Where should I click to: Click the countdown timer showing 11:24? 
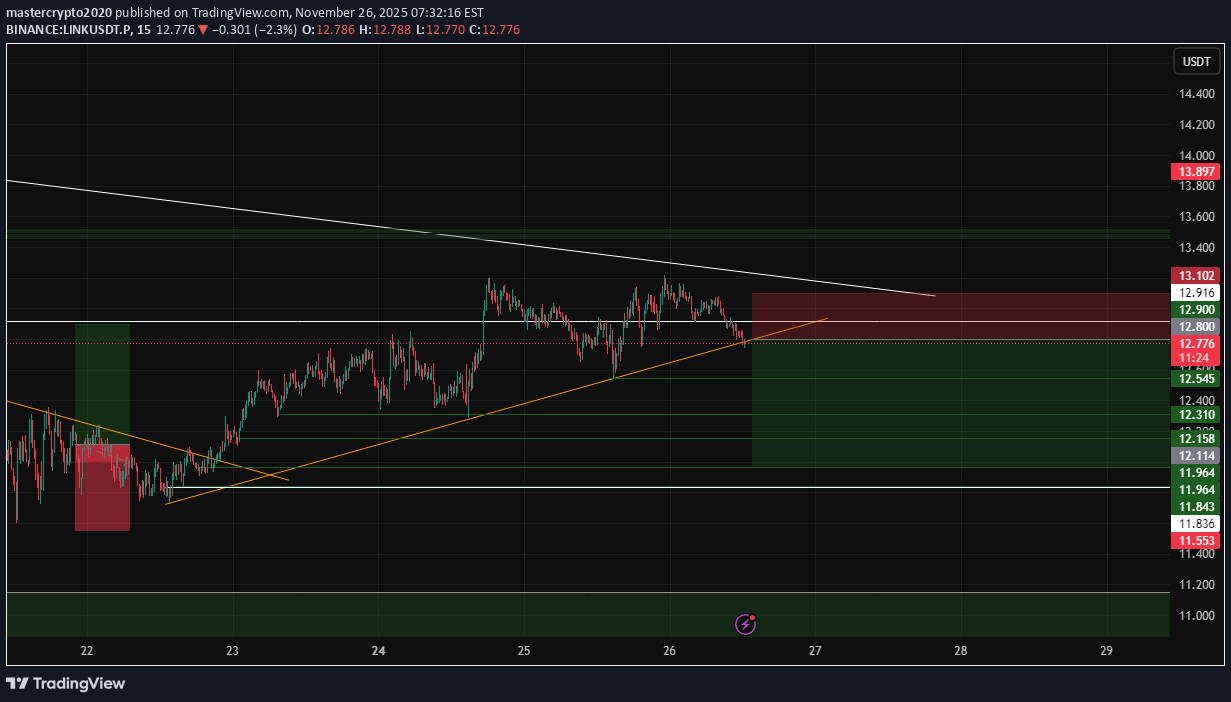pos(1196,357)
